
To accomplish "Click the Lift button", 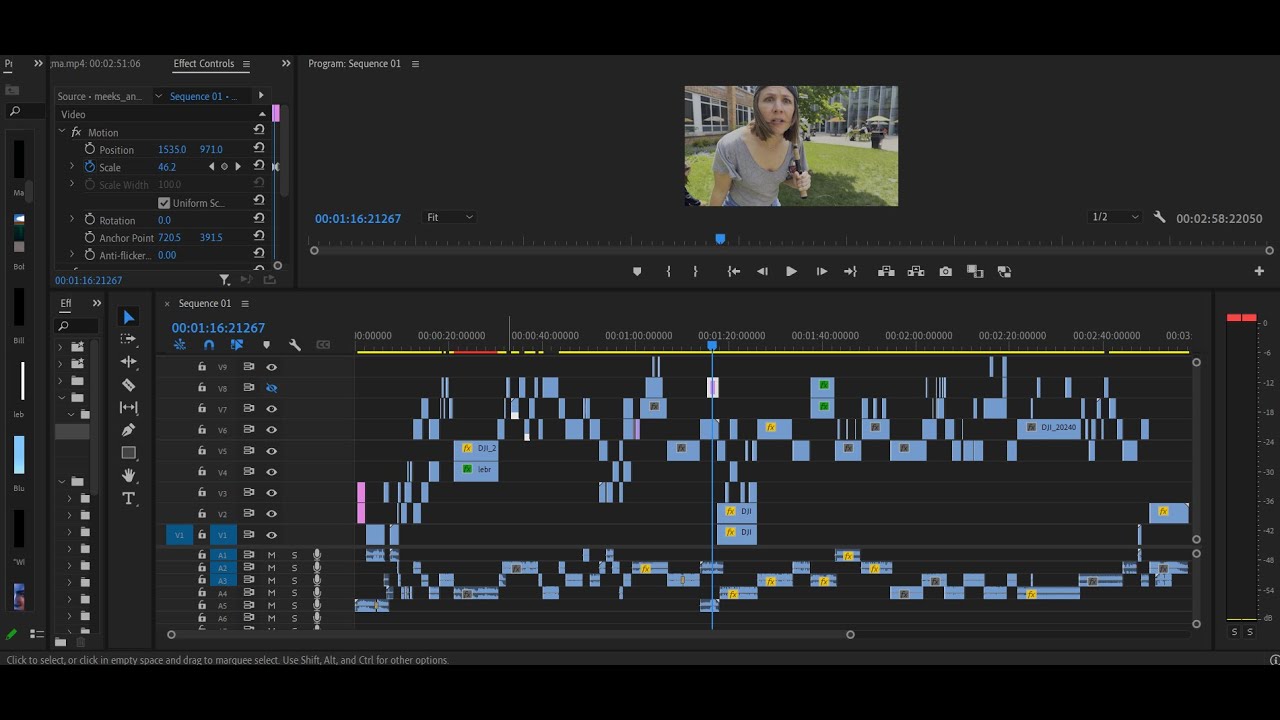I will (x=886, y=271).
